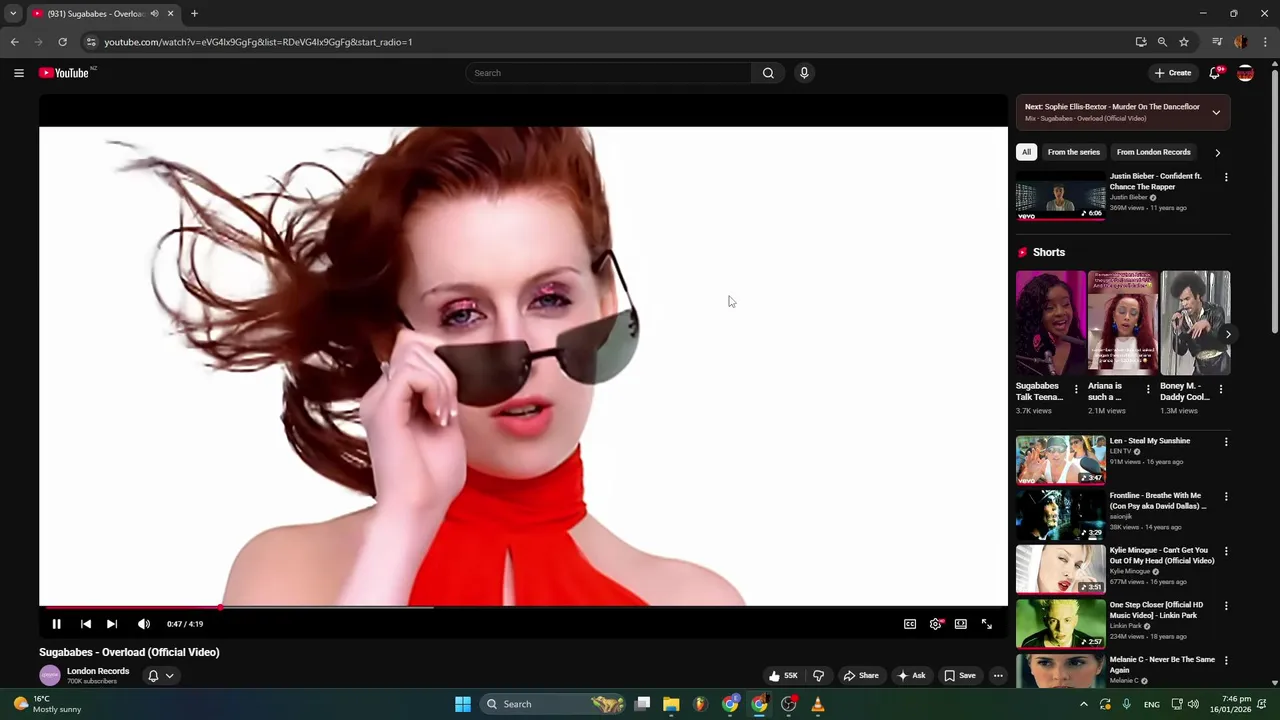Viewport: 1280px width, 720px height.
Task: Seek using the video progress bar
Action: coord(523,607)
